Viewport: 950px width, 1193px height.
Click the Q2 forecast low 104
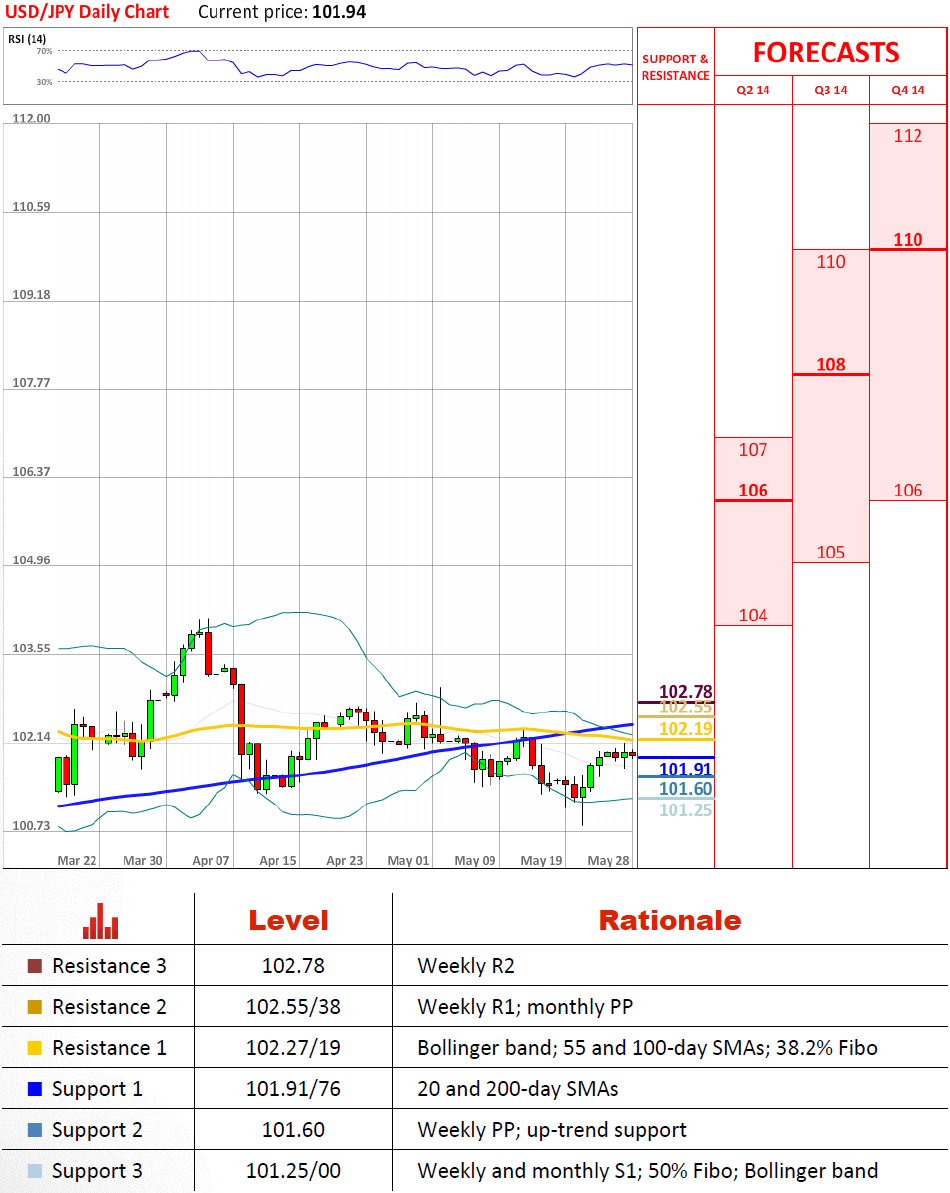click(x=753, y=615)
